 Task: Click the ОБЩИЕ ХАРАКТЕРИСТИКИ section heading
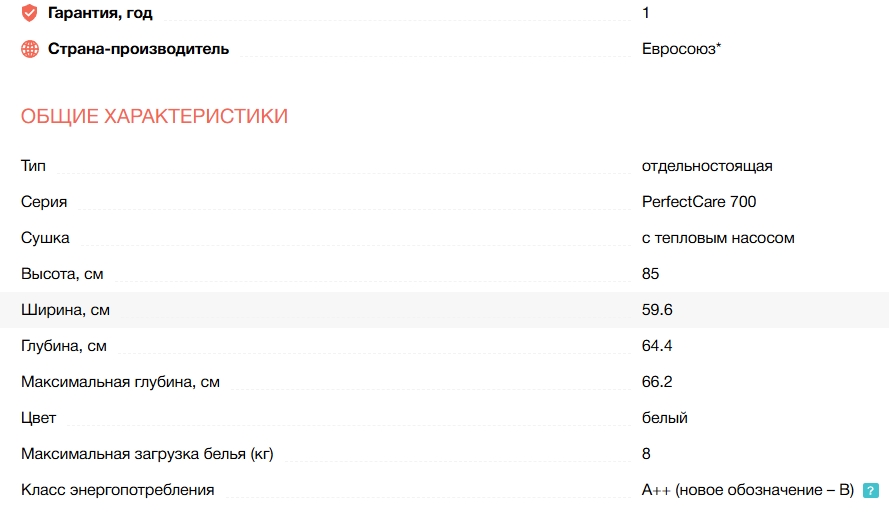pos(154,117)
